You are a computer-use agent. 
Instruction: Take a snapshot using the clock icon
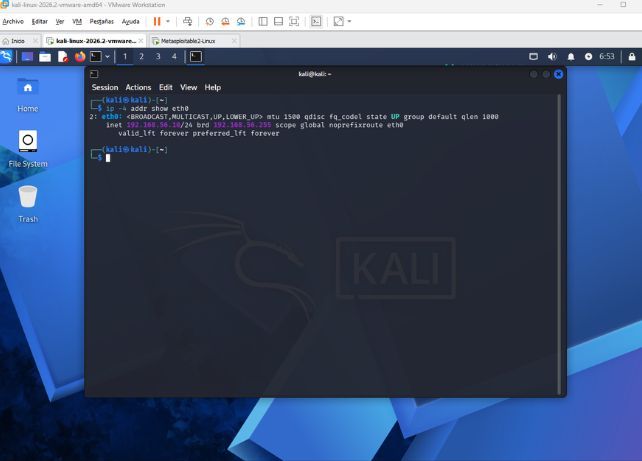click(x=210, y=21)
